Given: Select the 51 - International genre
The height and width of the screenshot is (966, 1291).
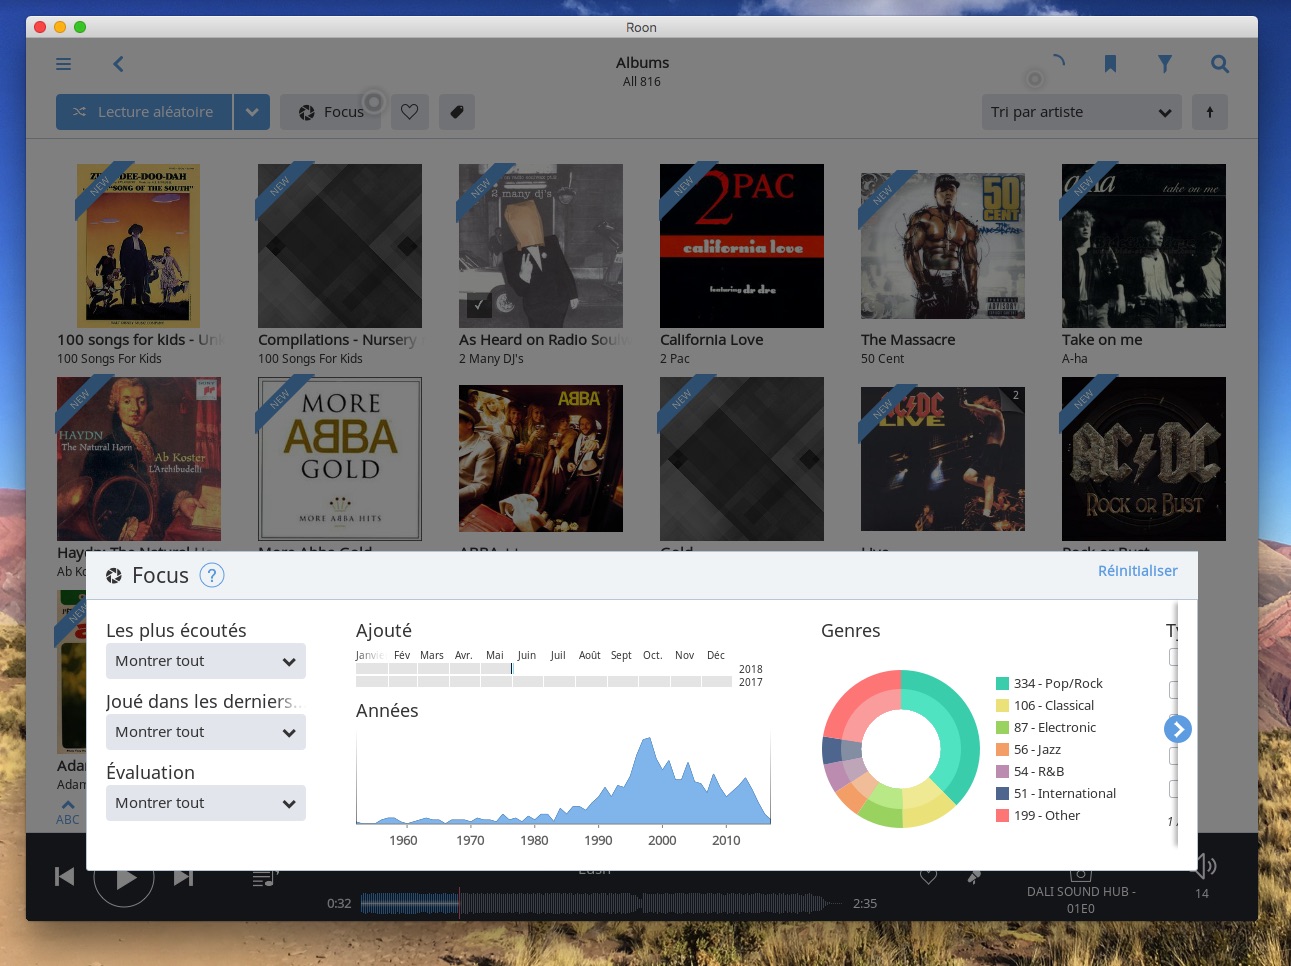Looking at the screenshot, I should 1056,794.
